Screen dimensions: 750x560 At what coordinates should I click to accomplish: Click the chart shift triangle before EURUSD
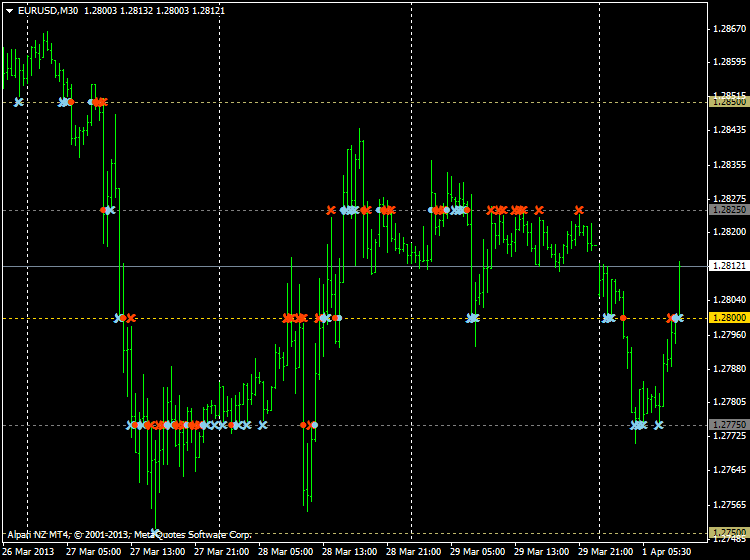click(9, 10)
